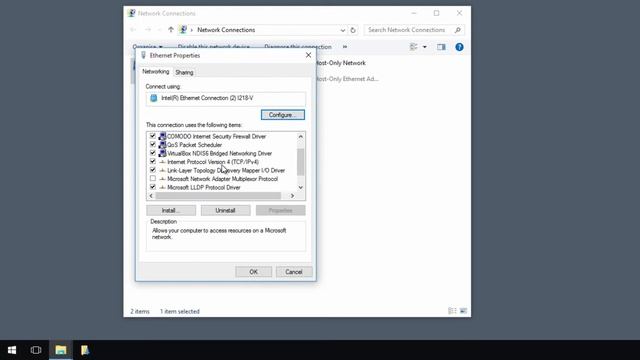The image size is (640, 360).
Task: Disable Link-Layer Topology Discovery Mapper checkbox
Action: pos(153,170)
